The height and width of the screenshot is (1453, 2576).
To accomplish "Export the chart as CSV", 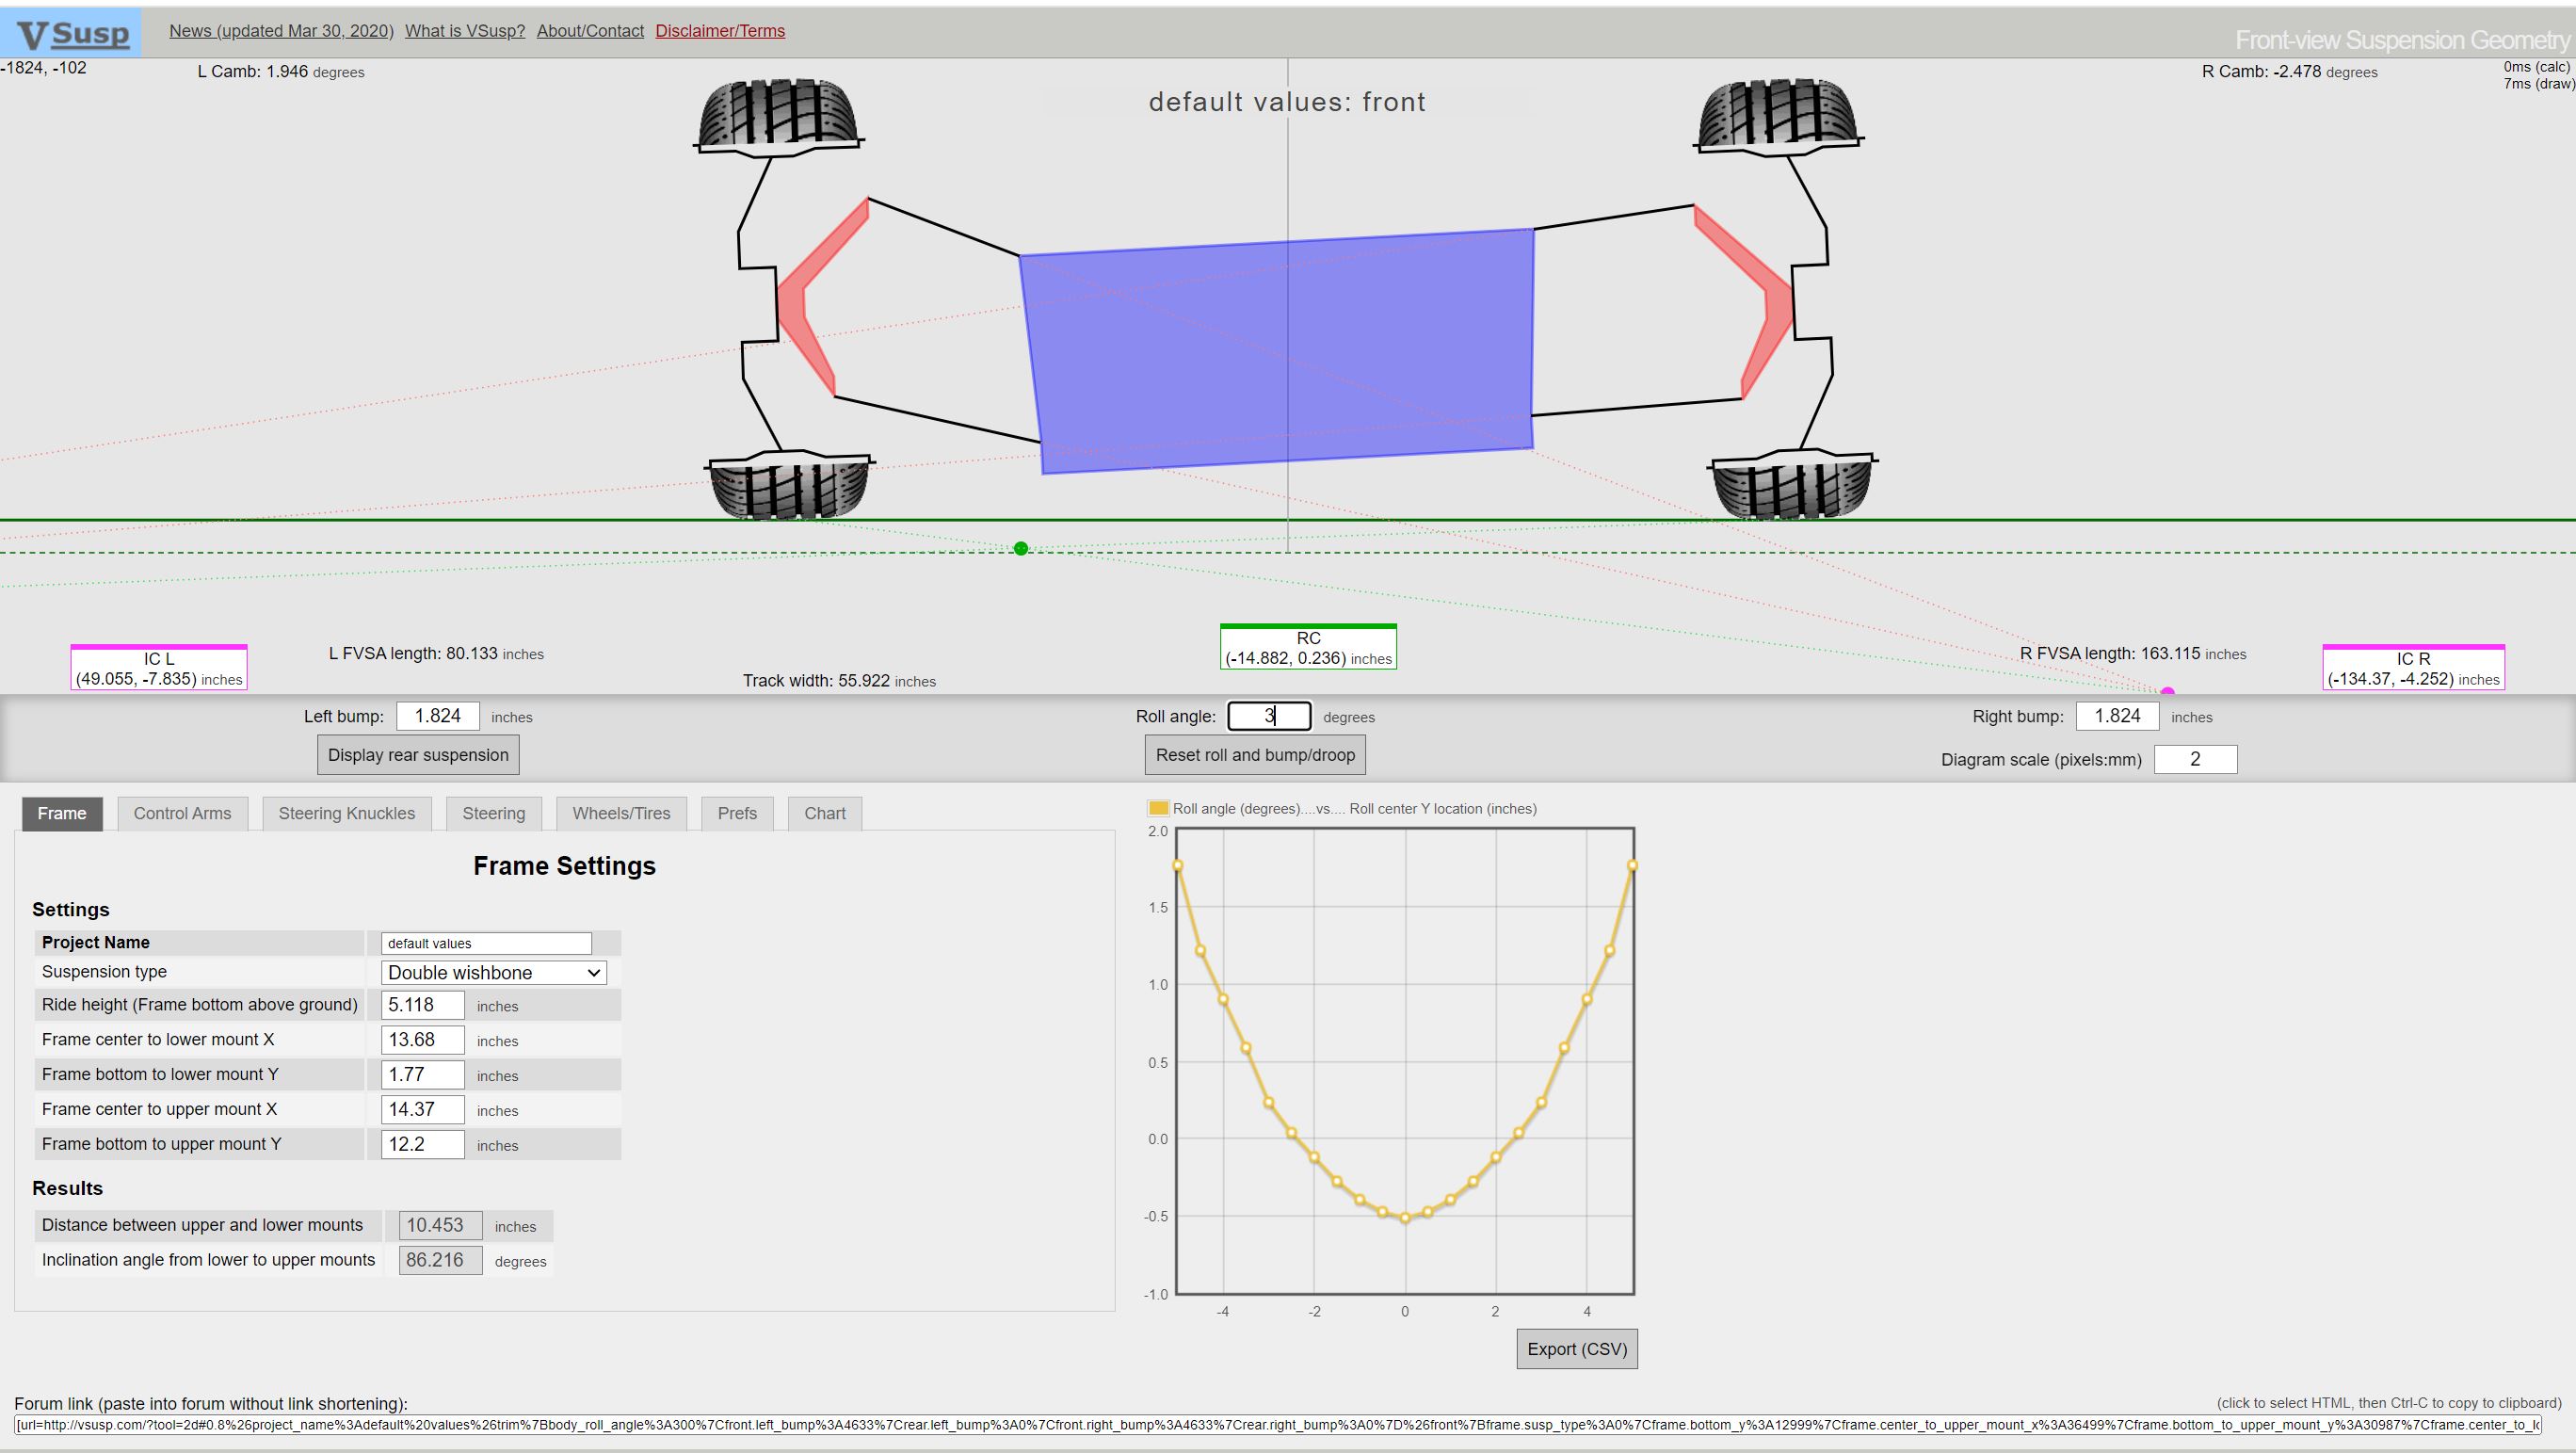I will tap(1576, 1349).
